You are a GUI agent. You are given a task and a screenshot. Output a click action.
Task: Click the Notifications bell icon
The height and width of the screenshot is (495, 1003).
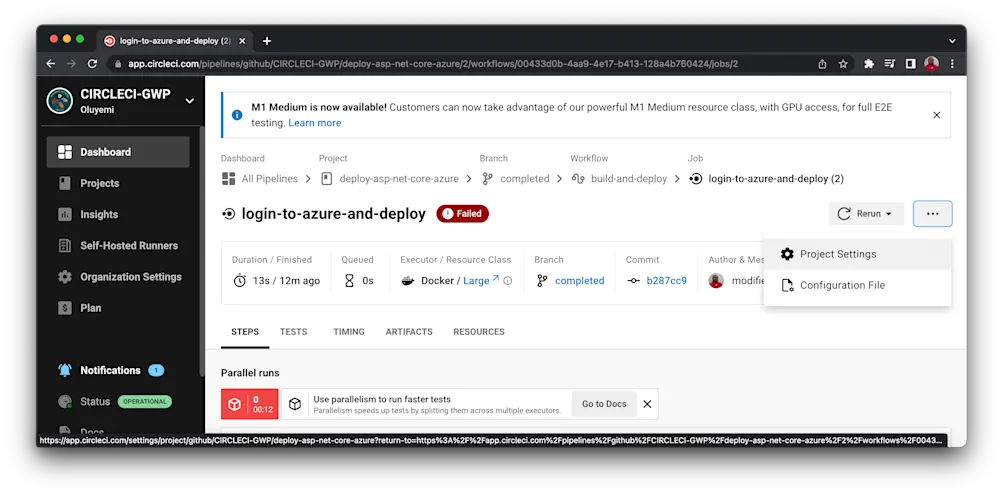(x=65, y=370)
